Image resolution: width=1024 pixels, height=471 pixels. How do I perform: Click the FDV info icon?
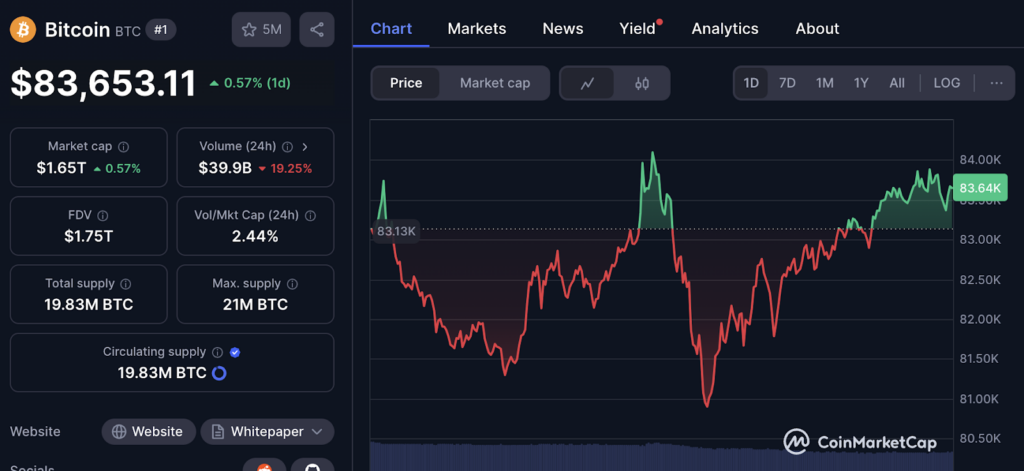(x=103, y=215)
